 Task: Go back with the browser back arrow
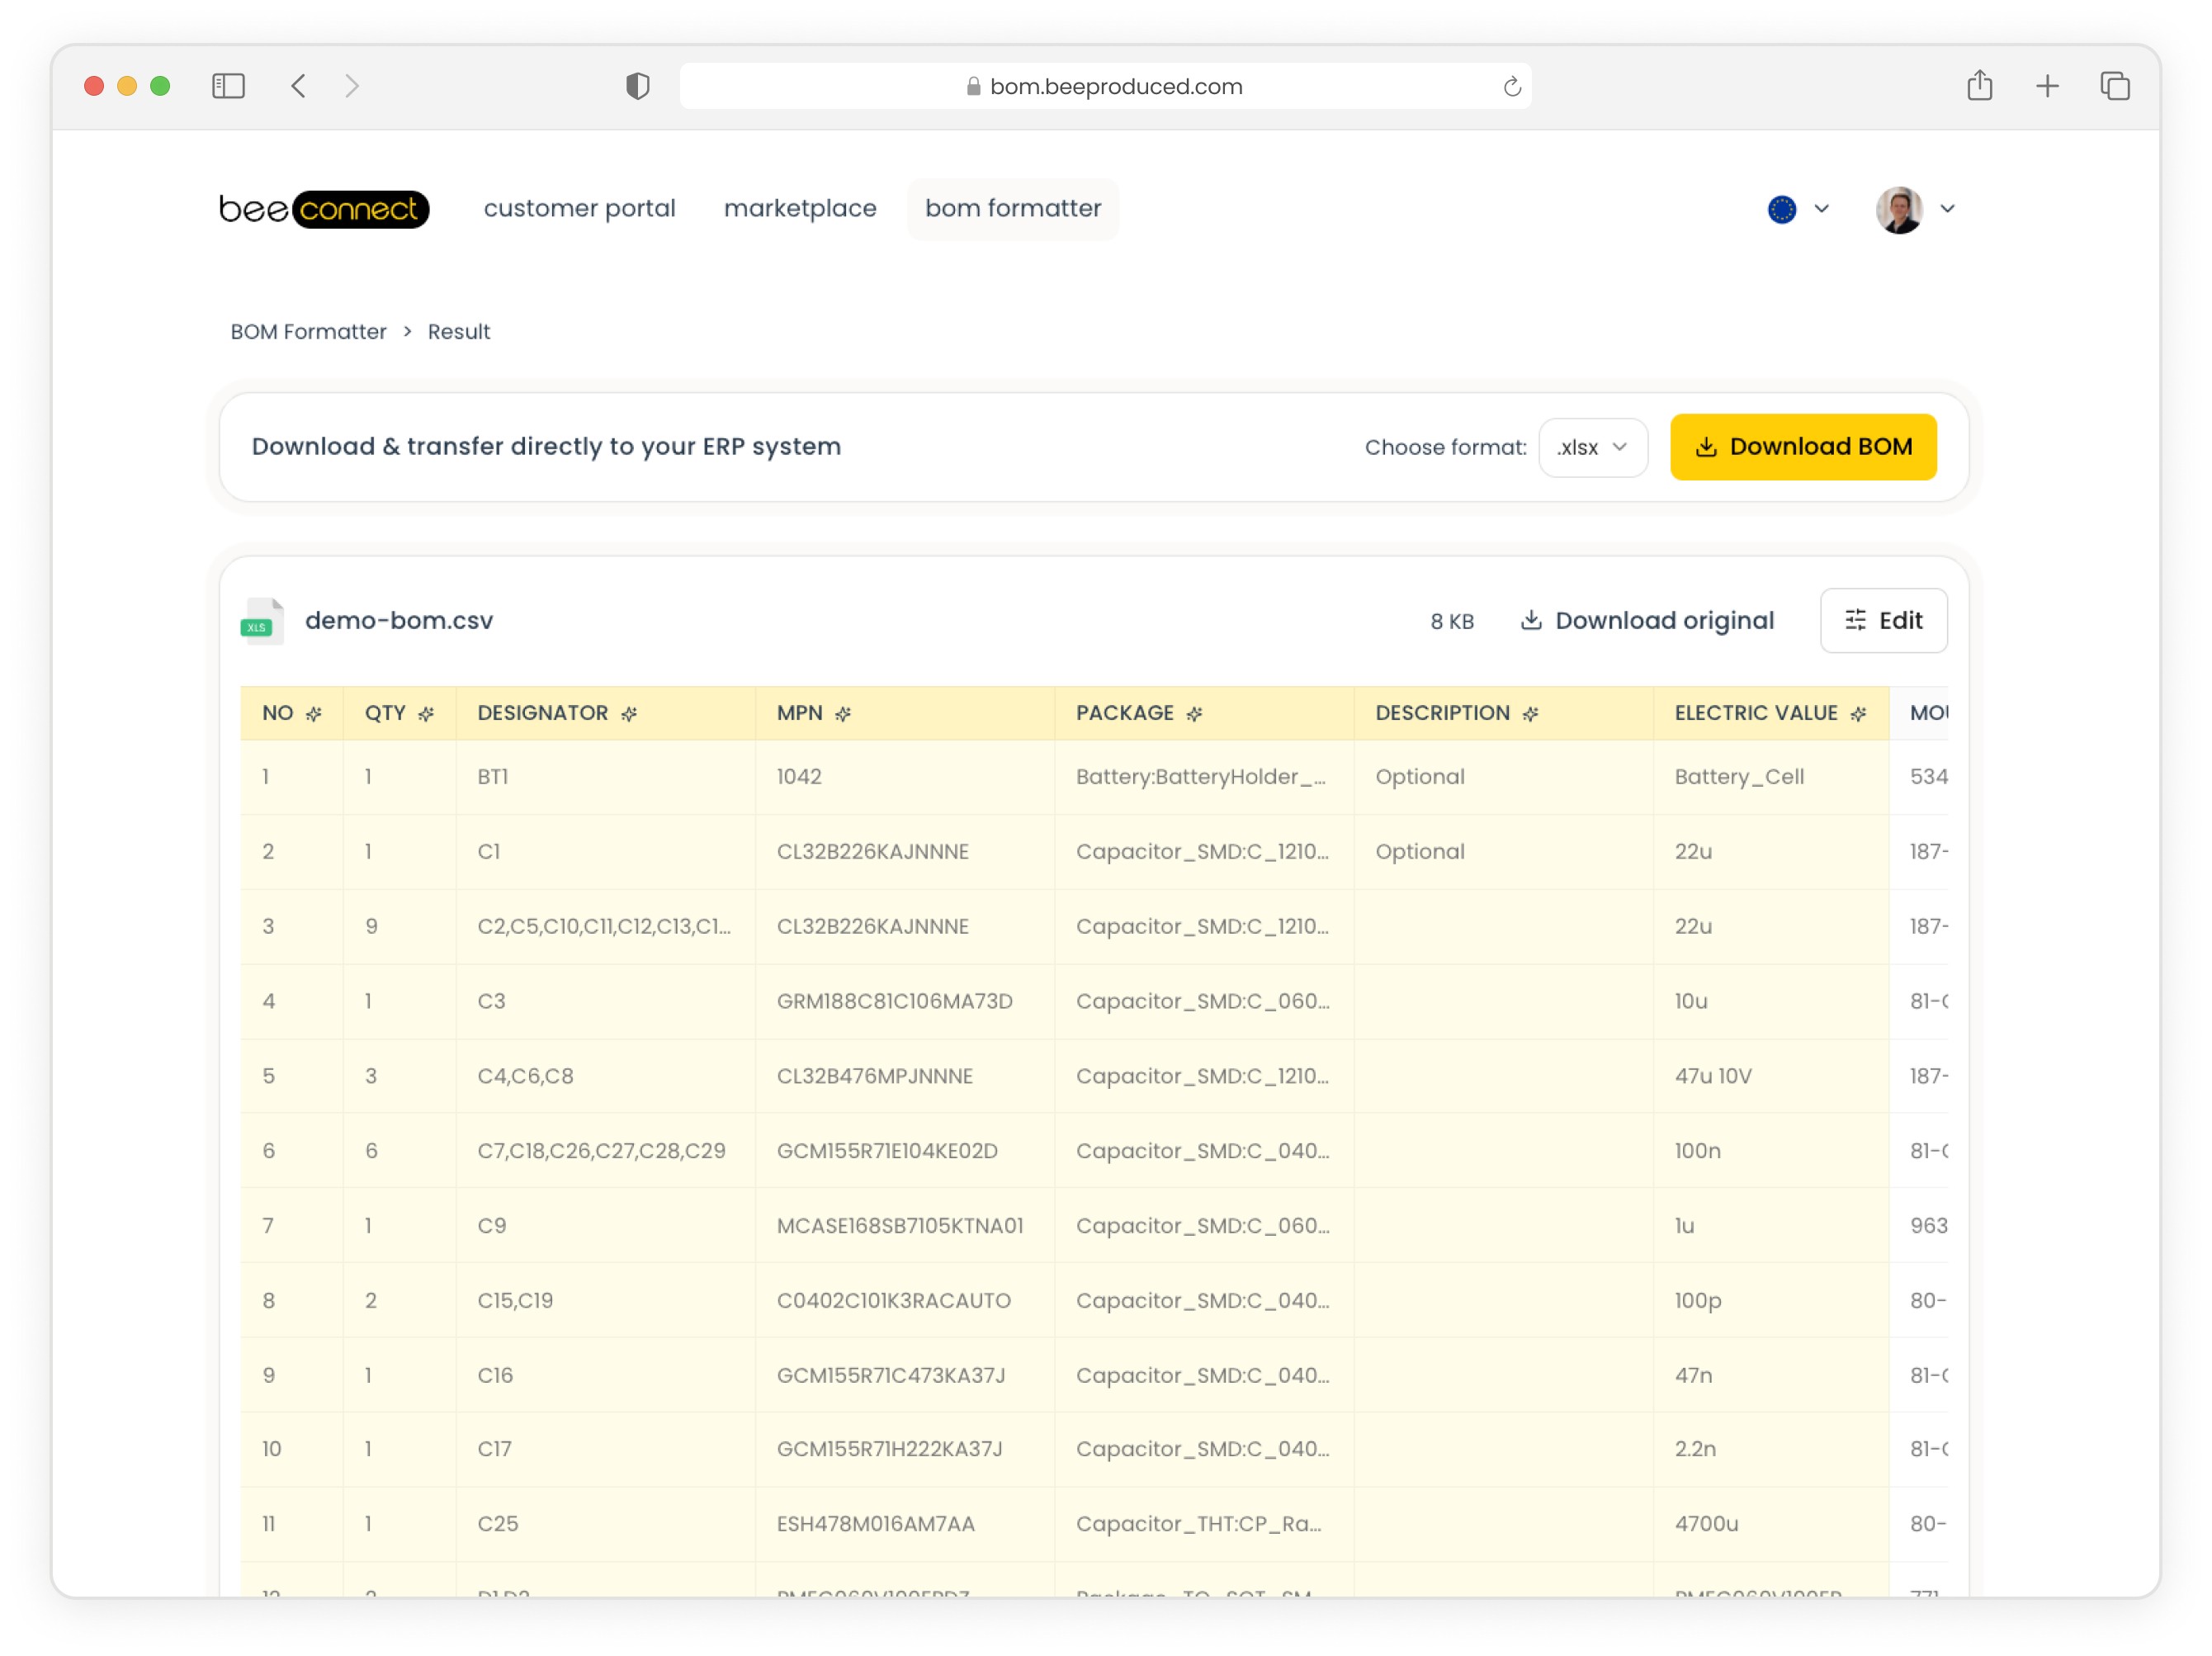click(x=298, y=86)
